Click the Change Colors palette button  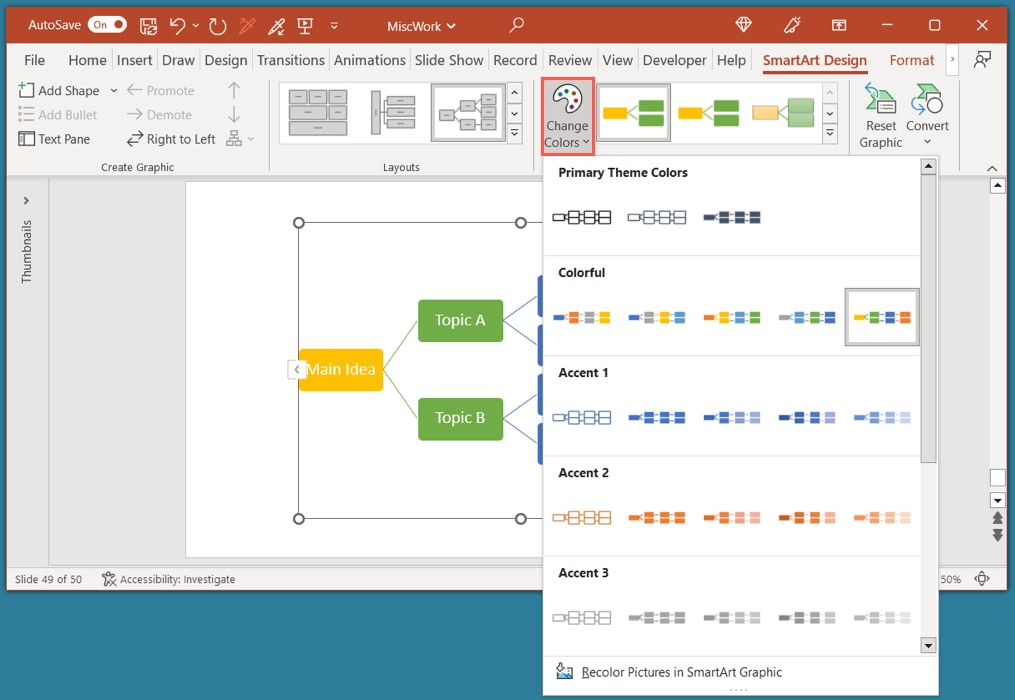(567, 116)
